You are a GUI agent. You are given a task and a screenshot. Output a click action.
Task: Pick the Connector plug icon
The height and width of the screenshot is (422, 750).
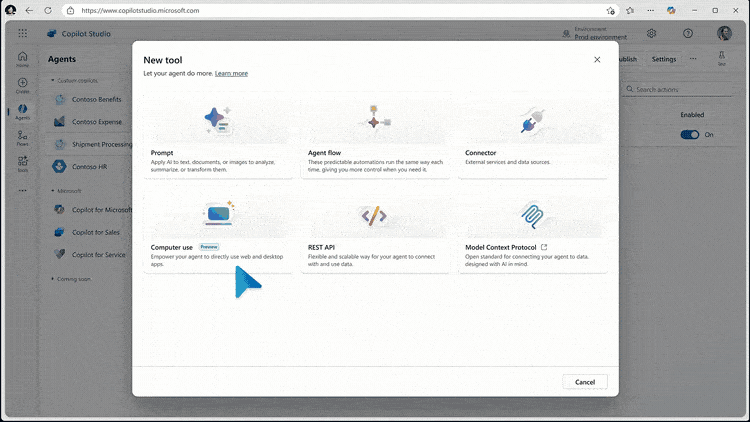531,121
